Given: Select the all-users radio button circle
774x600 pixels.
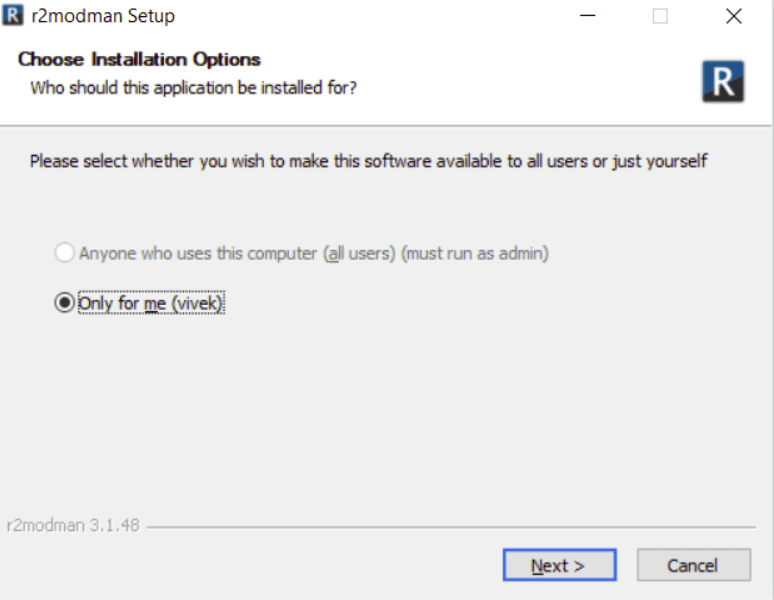Looking at the screenshot, I should [x=64, y=253].
